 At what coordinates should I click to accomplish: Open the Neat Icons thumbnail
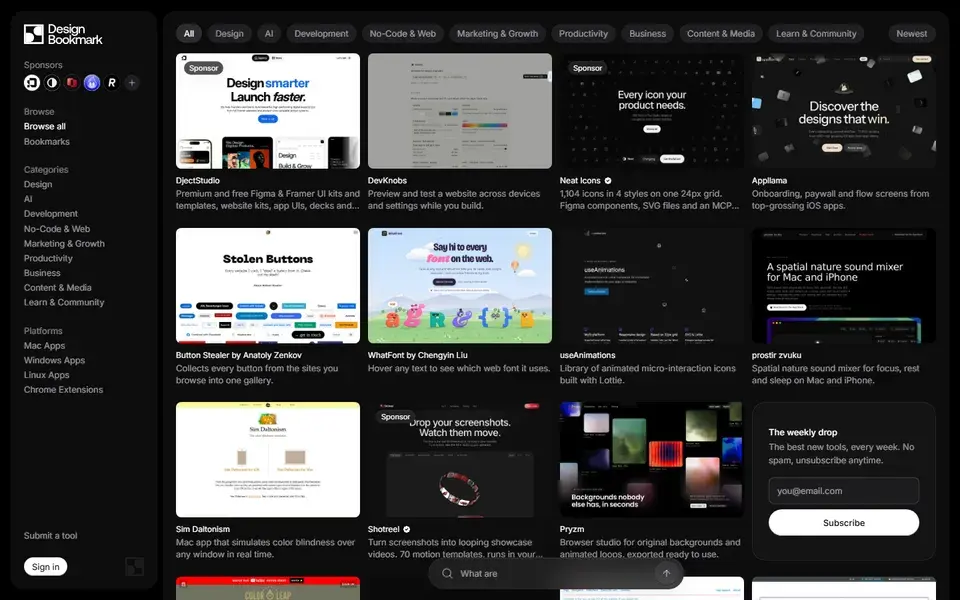click(651, 111)
